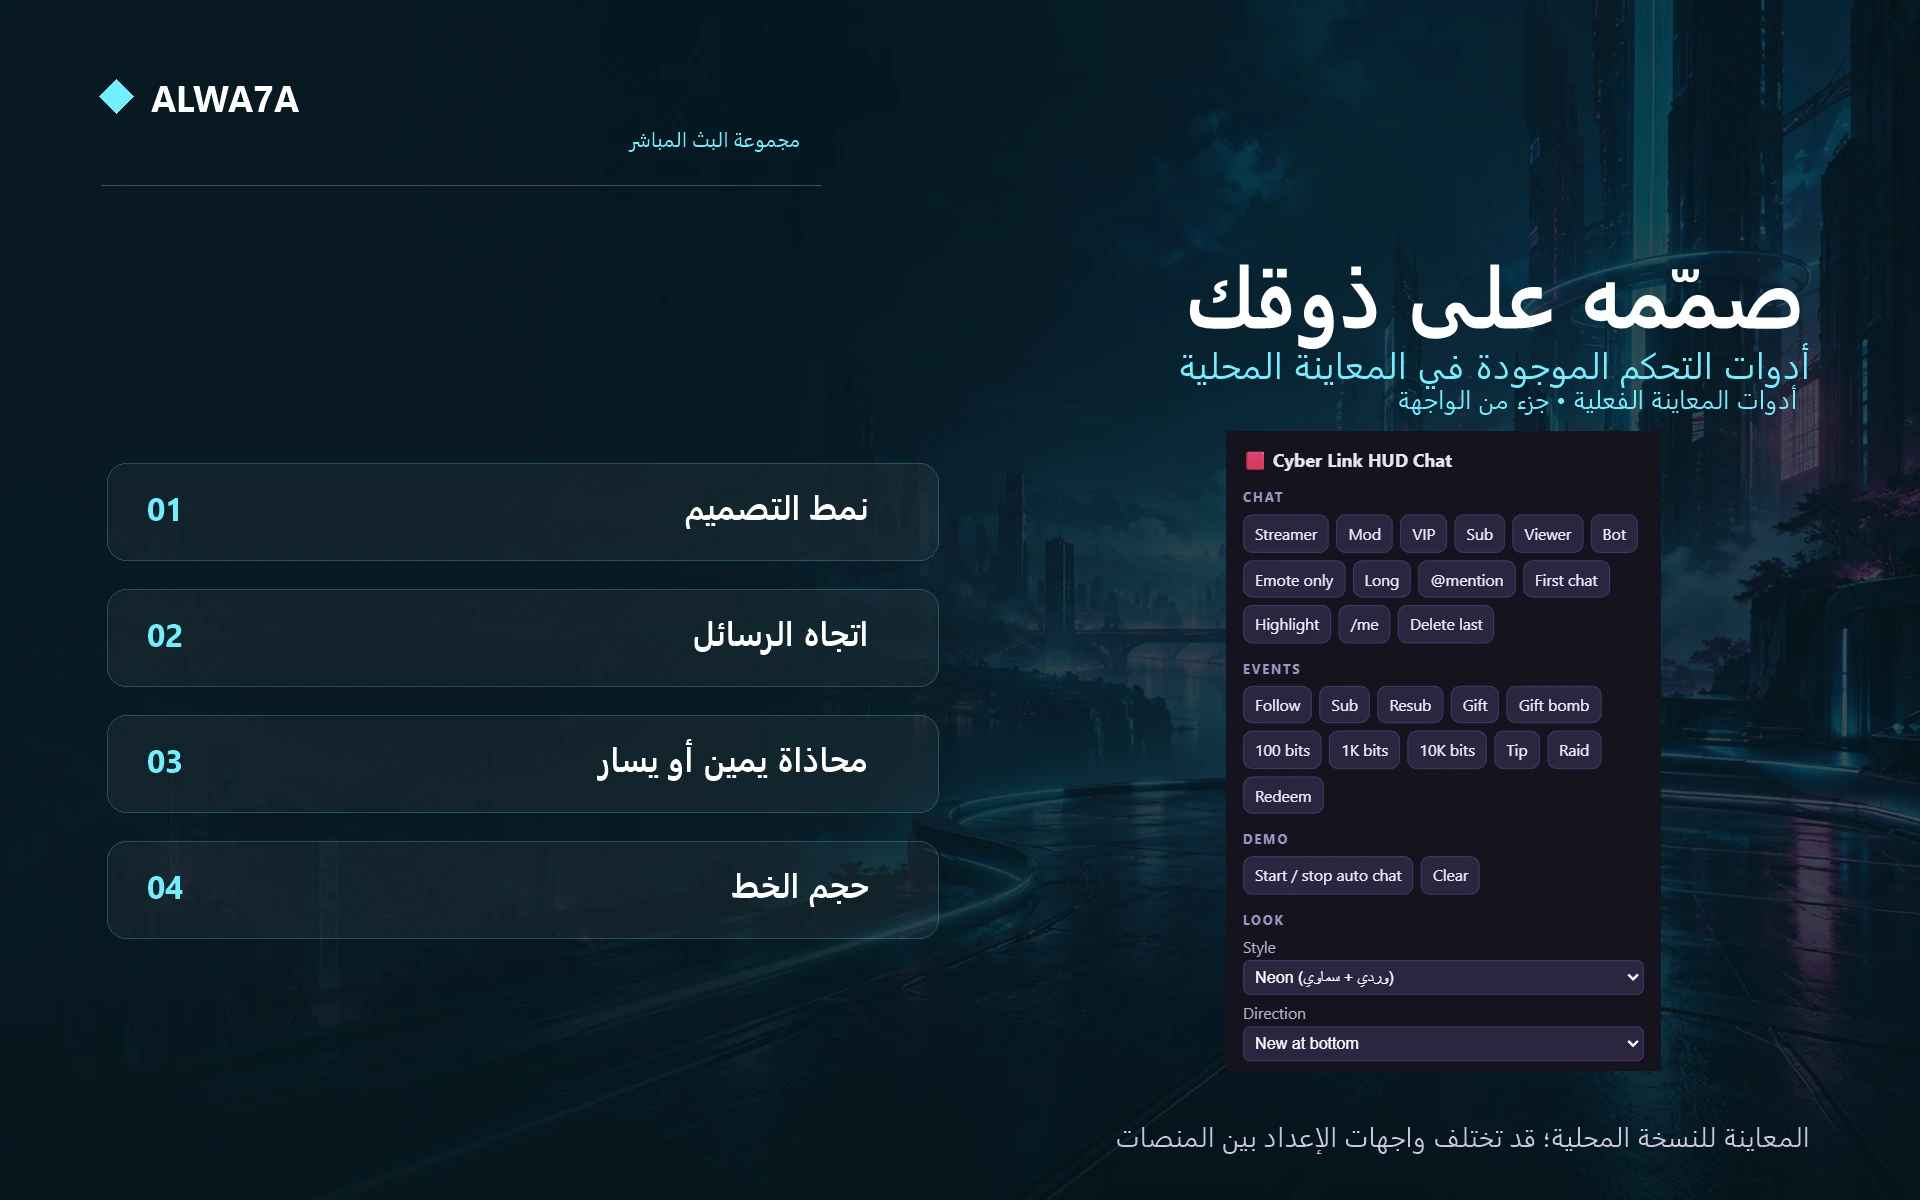Click the Sub button under CHAT

tap(1479, 534)
